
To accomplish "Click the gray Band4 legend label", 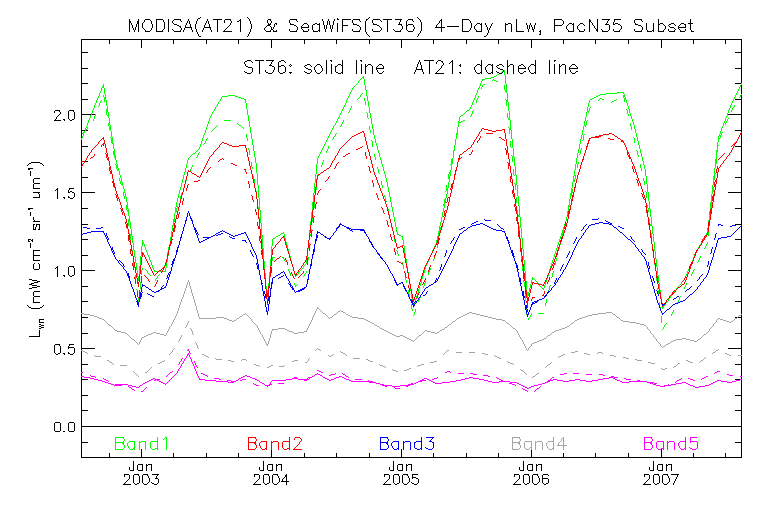I will click(539, 444).
